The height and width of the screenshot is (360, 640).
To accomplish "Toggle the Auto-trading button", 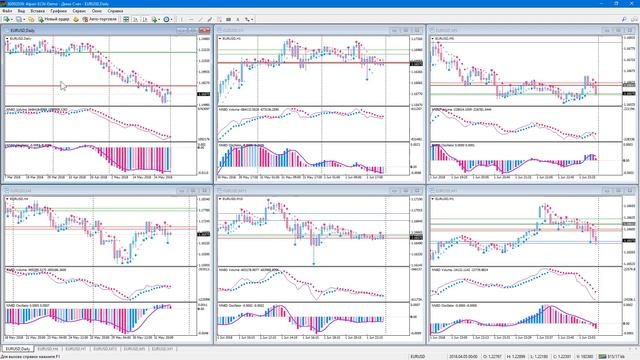I will tap(100, 19).
